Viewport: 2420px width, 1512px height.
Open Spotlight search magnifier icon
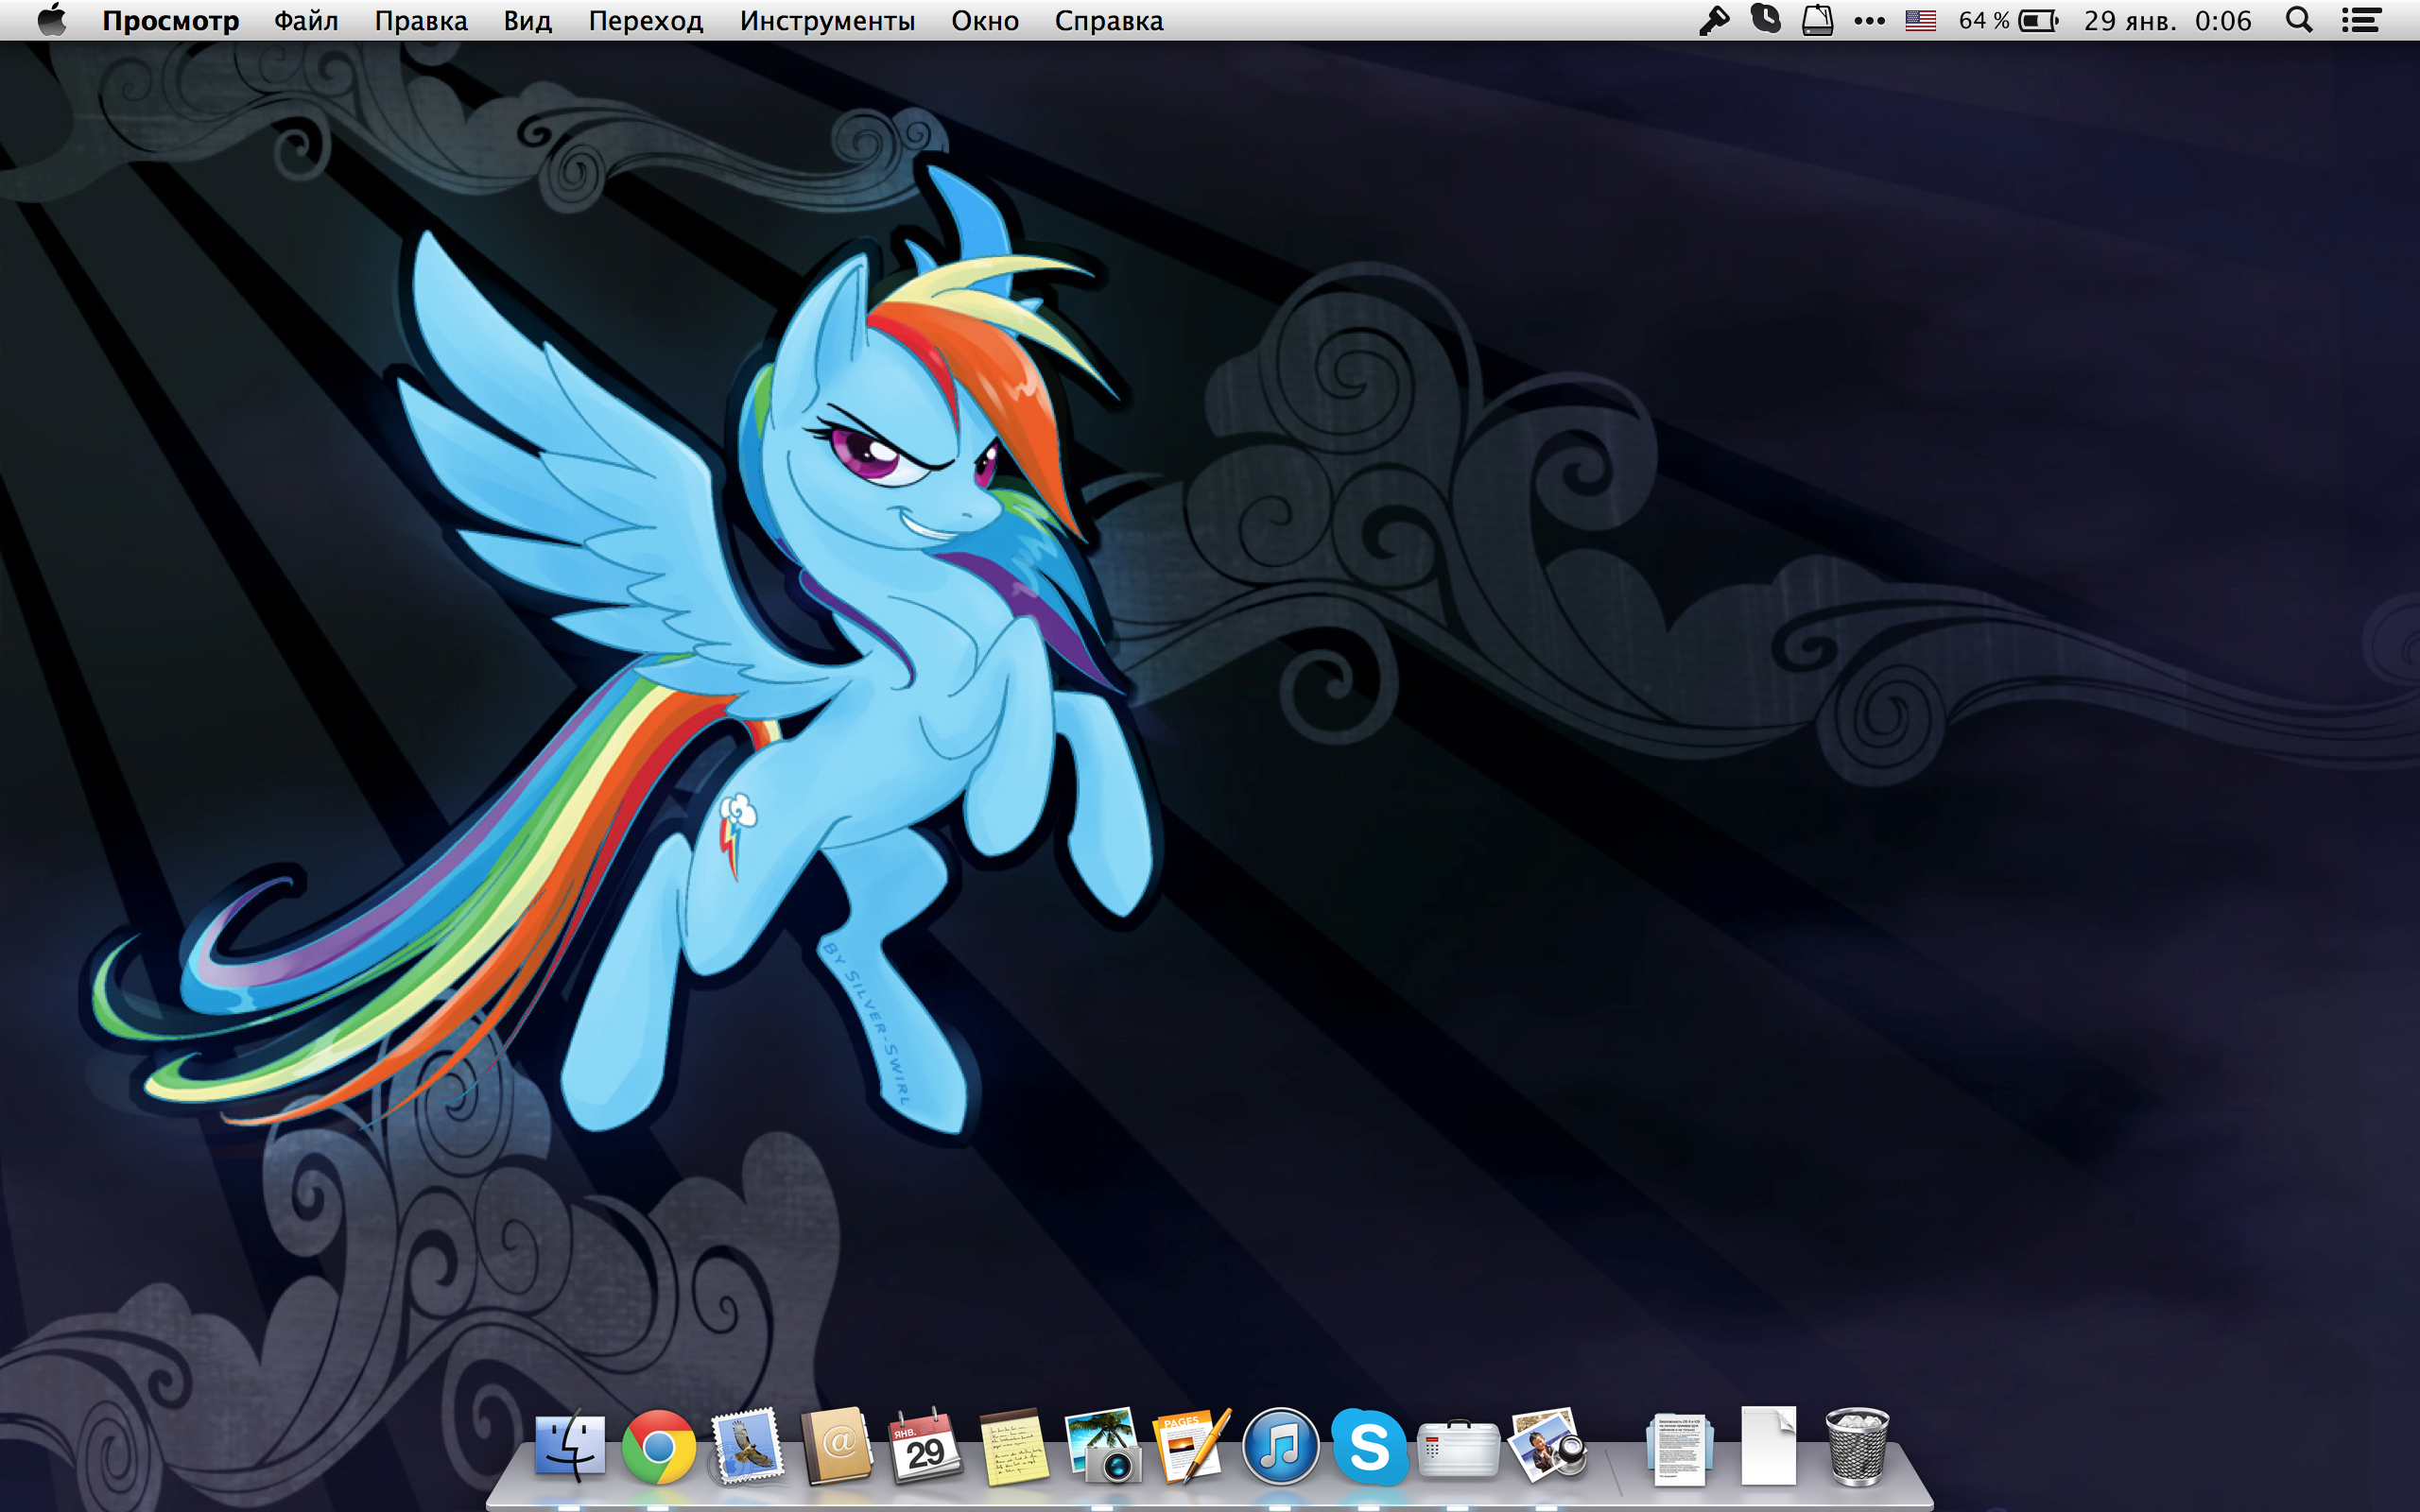coord(2298,21)
